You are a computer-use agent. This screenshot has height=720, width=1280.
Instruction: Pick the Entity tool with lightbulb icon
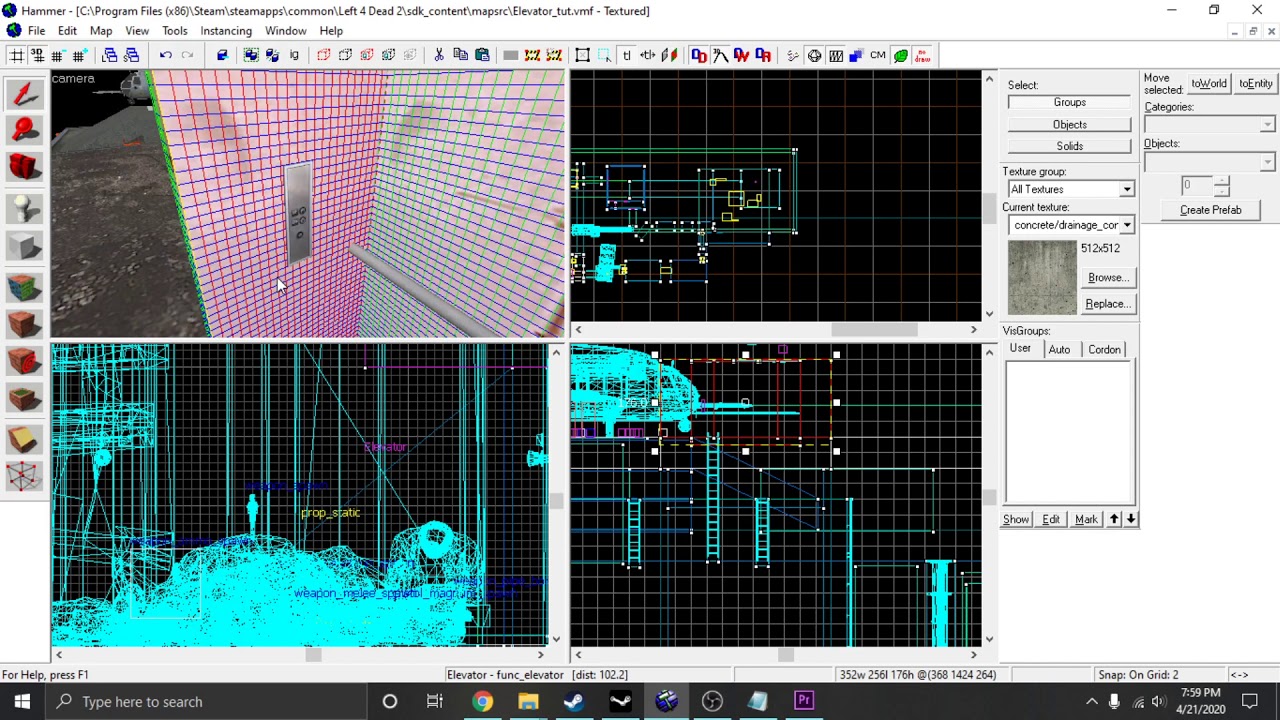pyautogui.click(x=25, y=208)
